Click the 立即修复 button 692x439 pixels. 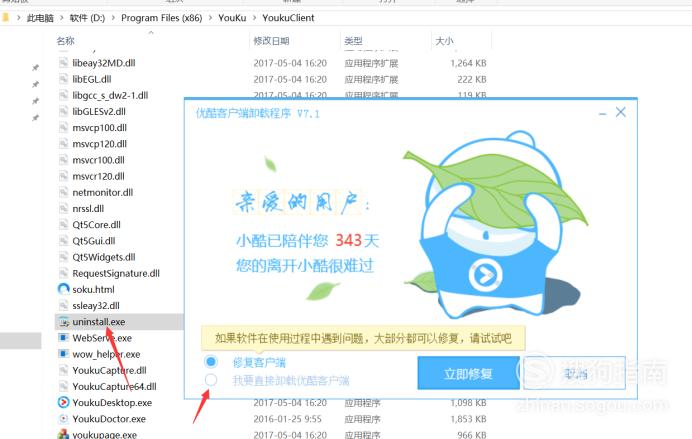[468, 373]
